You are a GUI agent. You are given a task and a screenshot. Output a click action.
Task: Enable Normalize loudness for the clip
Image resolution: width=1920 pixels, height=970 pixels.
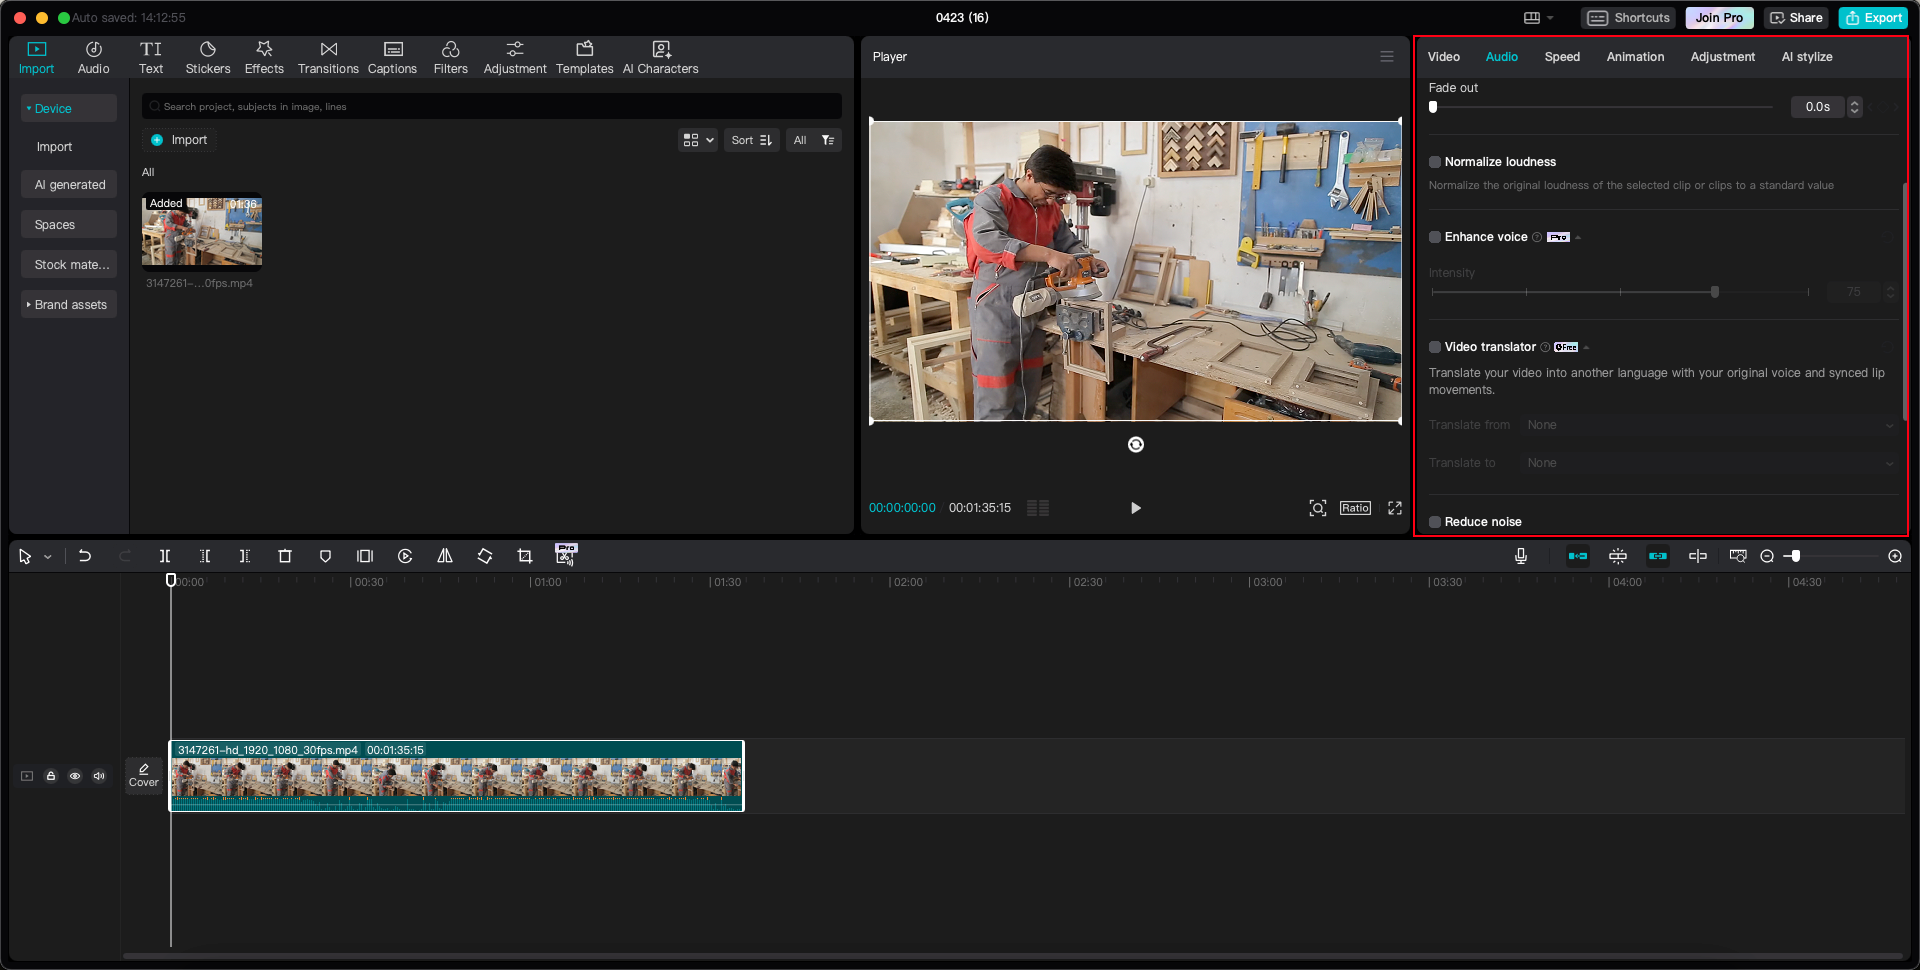pyautogui.click(x=1435, y=161)
